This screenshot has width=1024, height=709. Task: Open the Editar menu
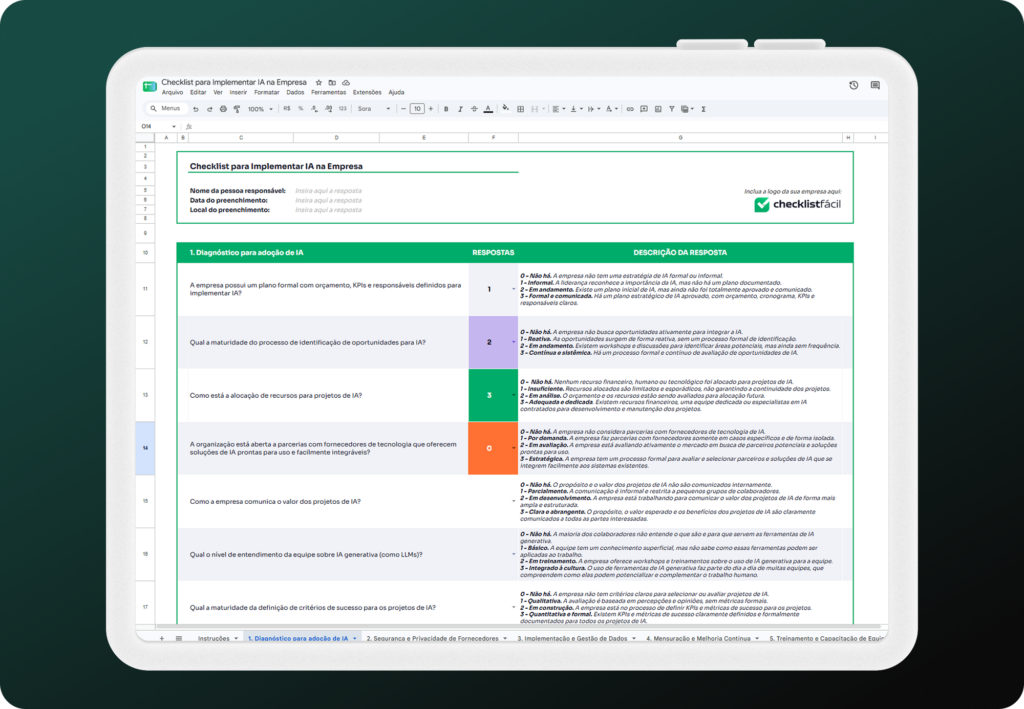(198, 92)
